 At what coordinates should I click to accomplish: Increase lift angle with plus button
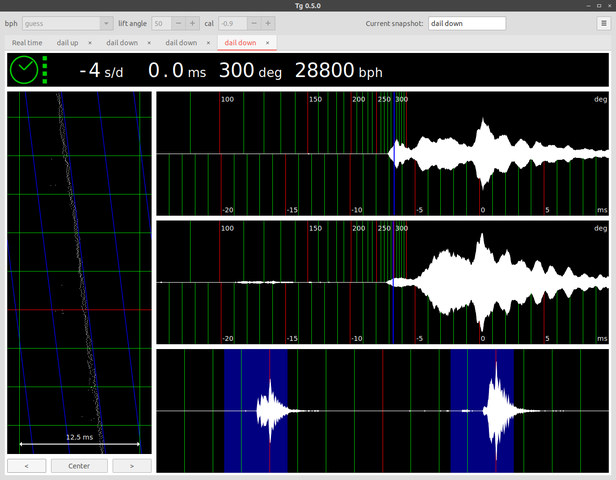pyautogui.click(x=192, y=24)
